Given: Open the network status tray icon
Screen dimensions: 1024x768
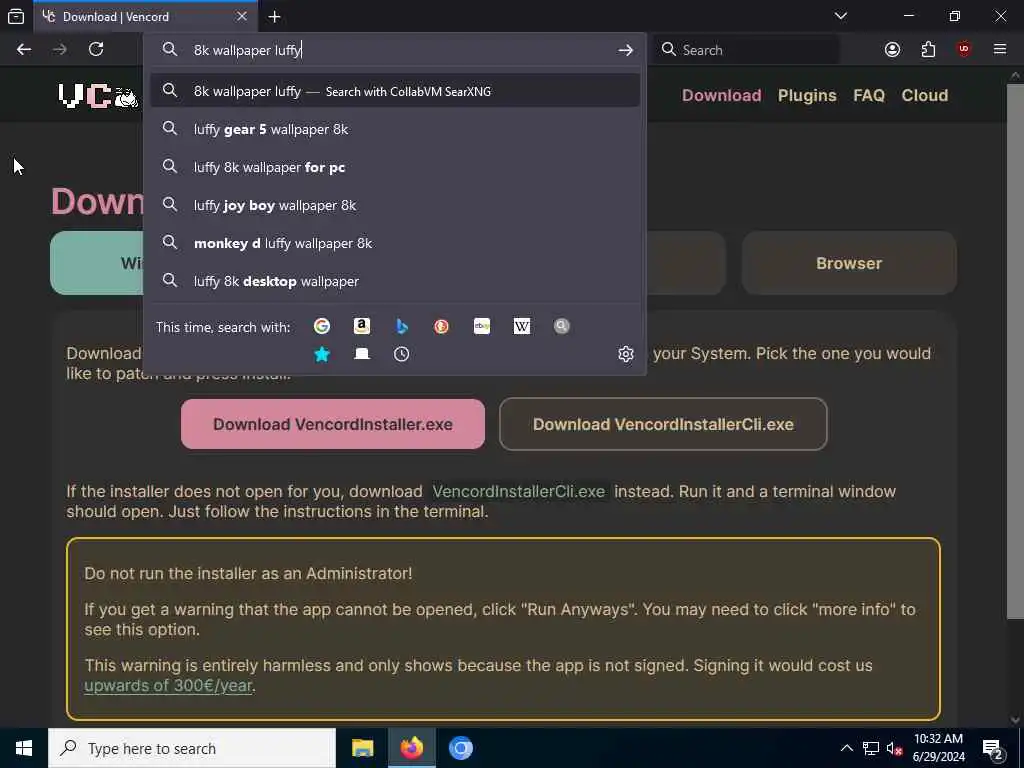Looking at the screenshot, I should (871, 748).
